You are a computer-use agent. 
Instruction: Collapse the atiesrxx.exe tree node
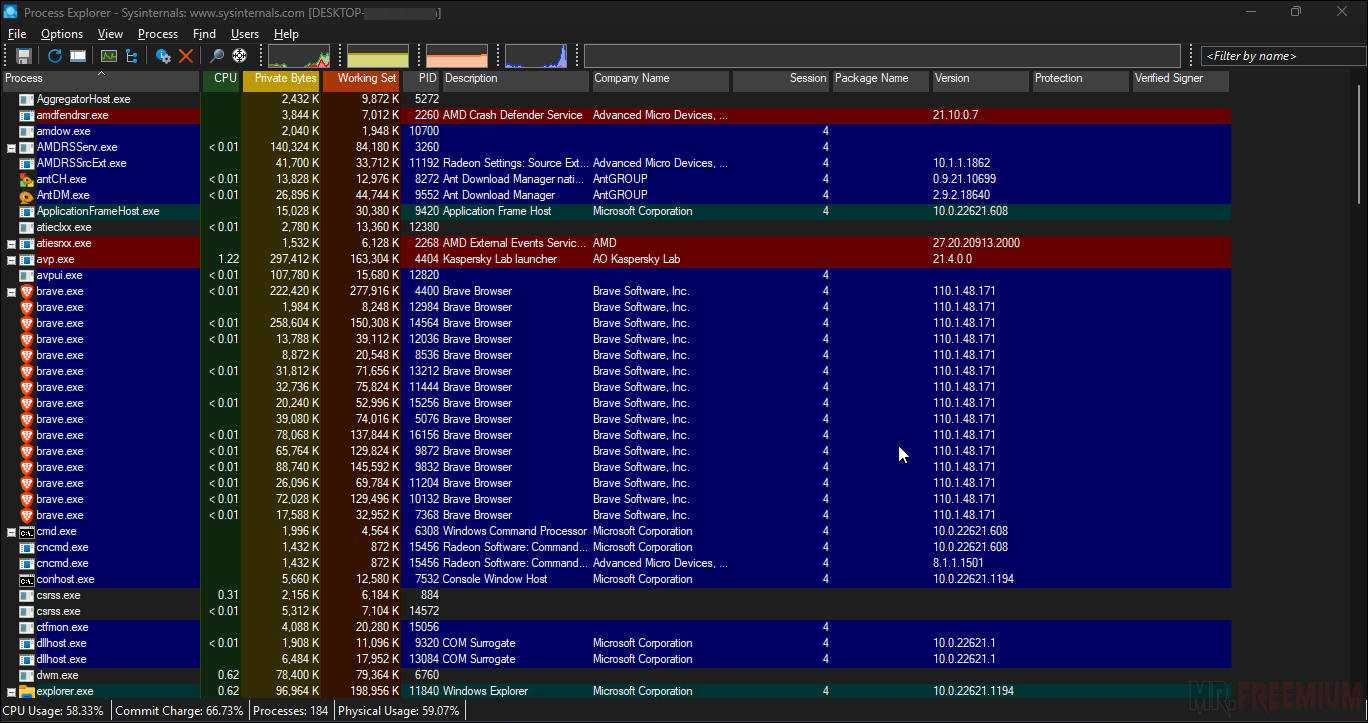[x=11, y=243]
